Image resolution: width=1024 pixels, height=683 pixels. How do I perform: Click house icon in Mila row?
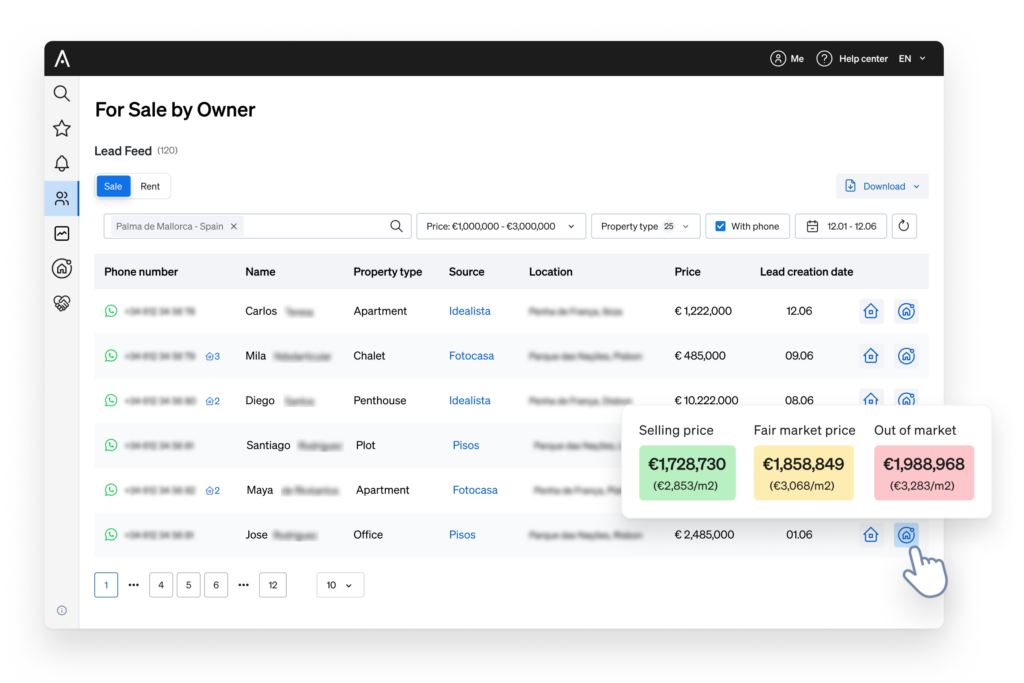[871, 356]
